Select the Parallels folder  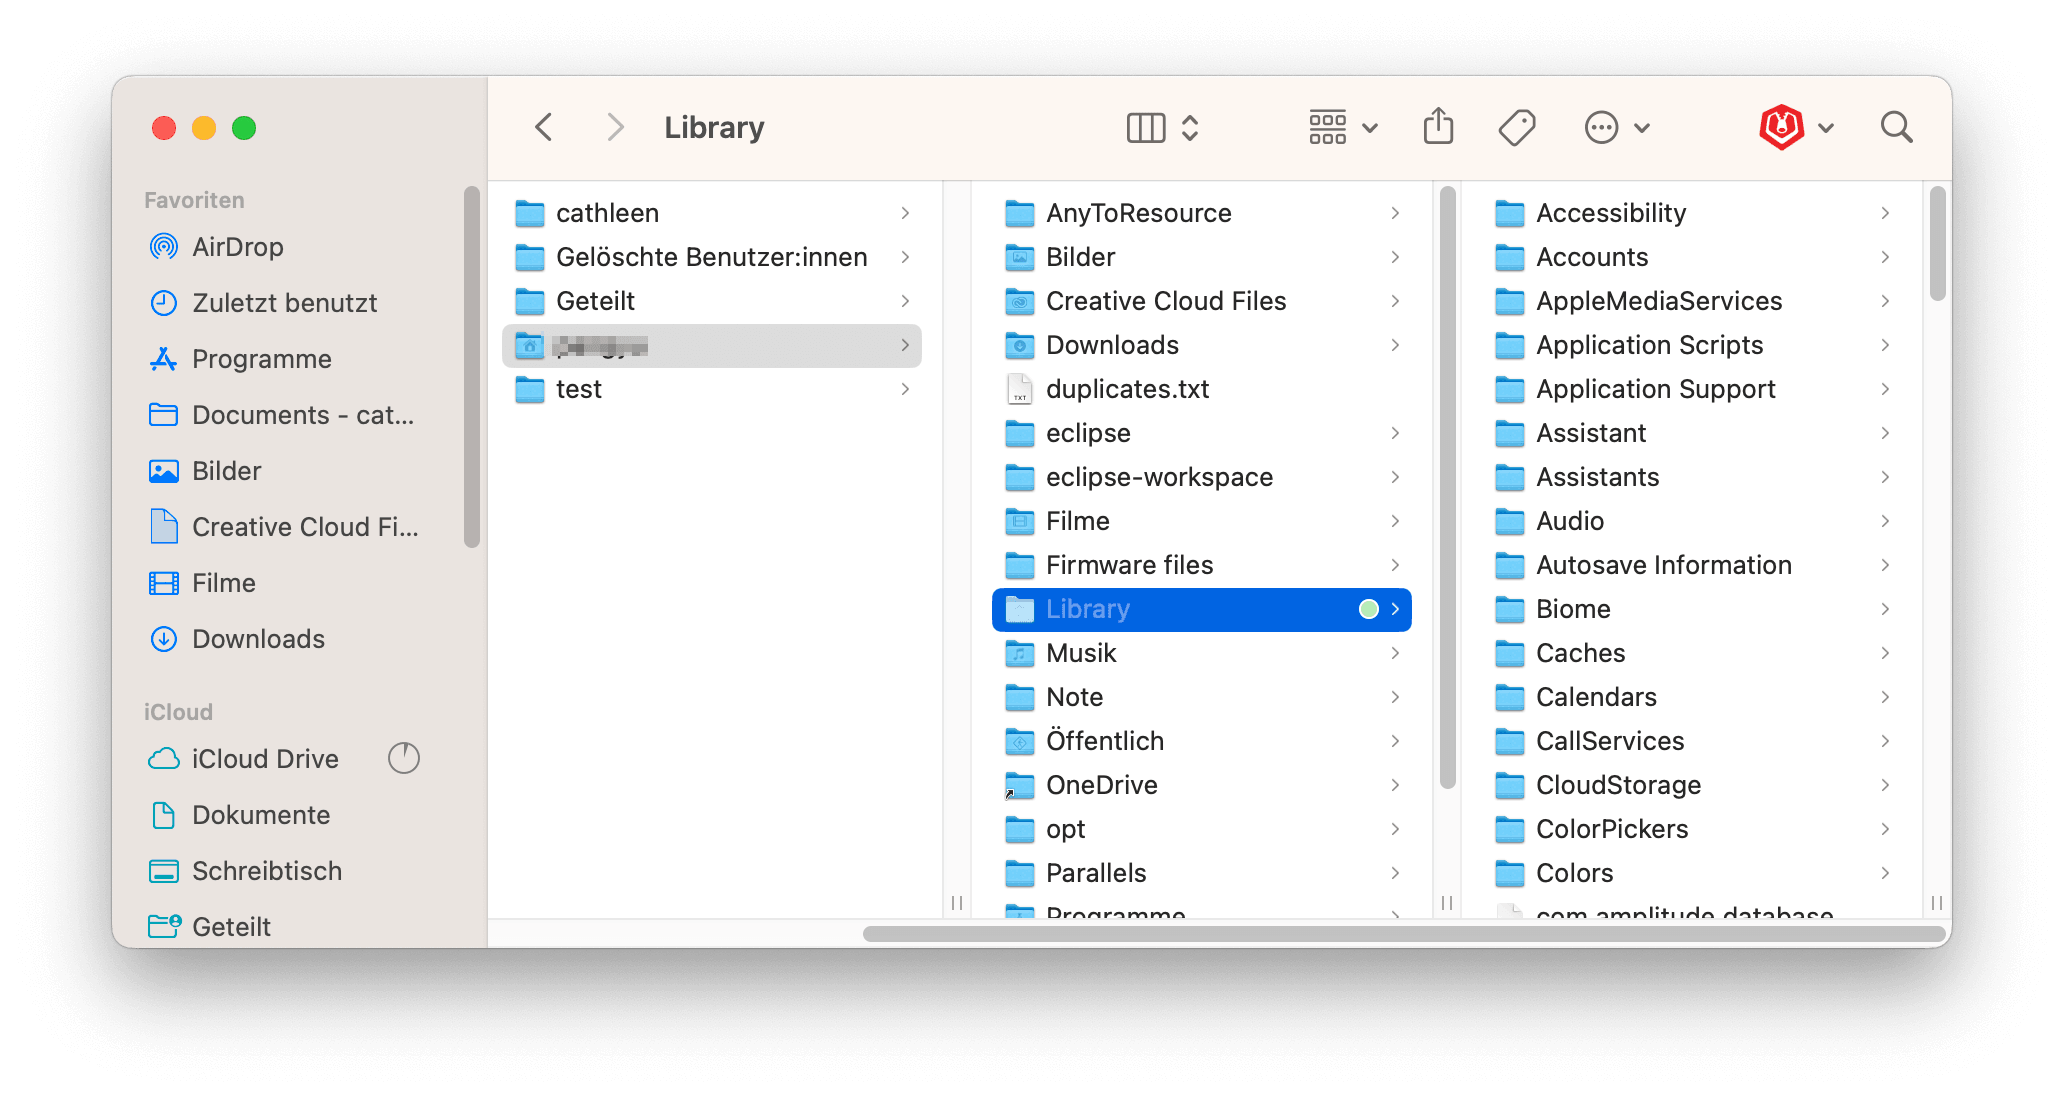(1202, 873)
